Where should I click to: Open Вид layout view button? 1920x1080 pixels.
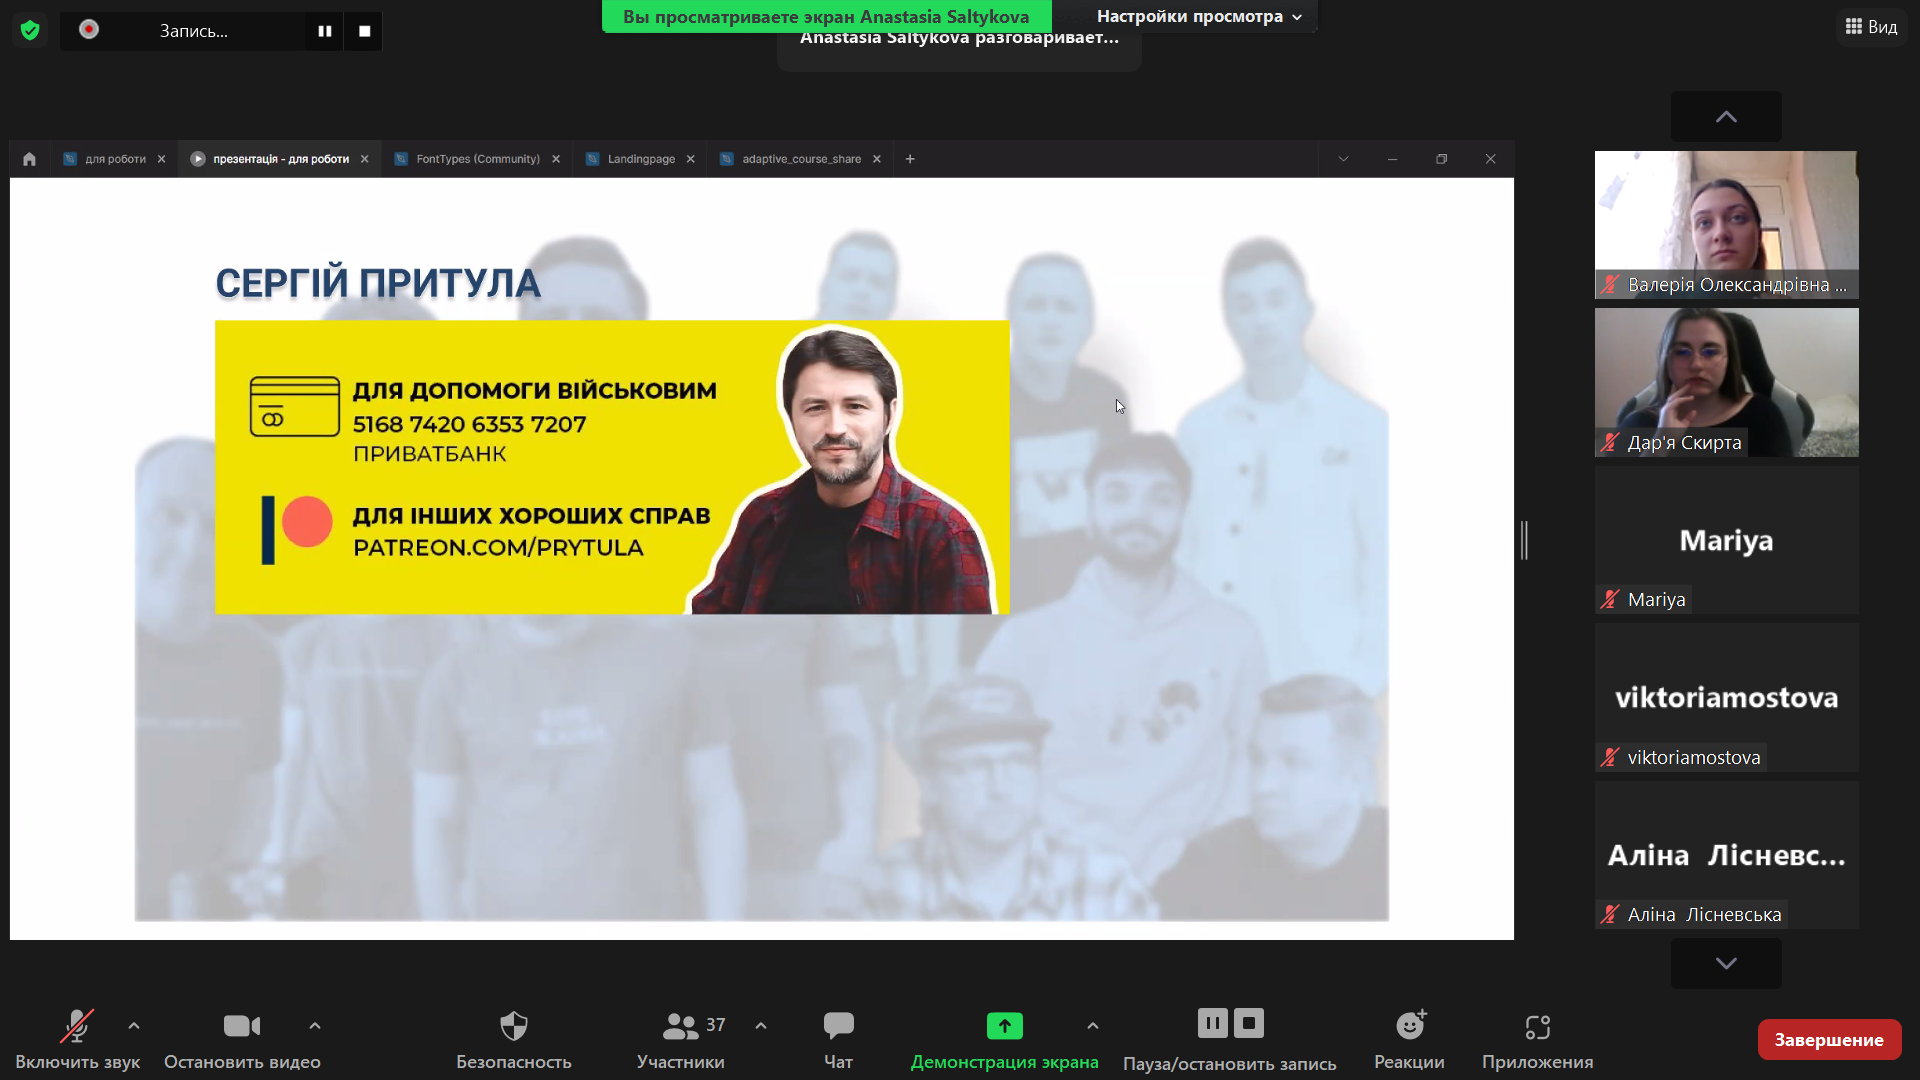1871,27
